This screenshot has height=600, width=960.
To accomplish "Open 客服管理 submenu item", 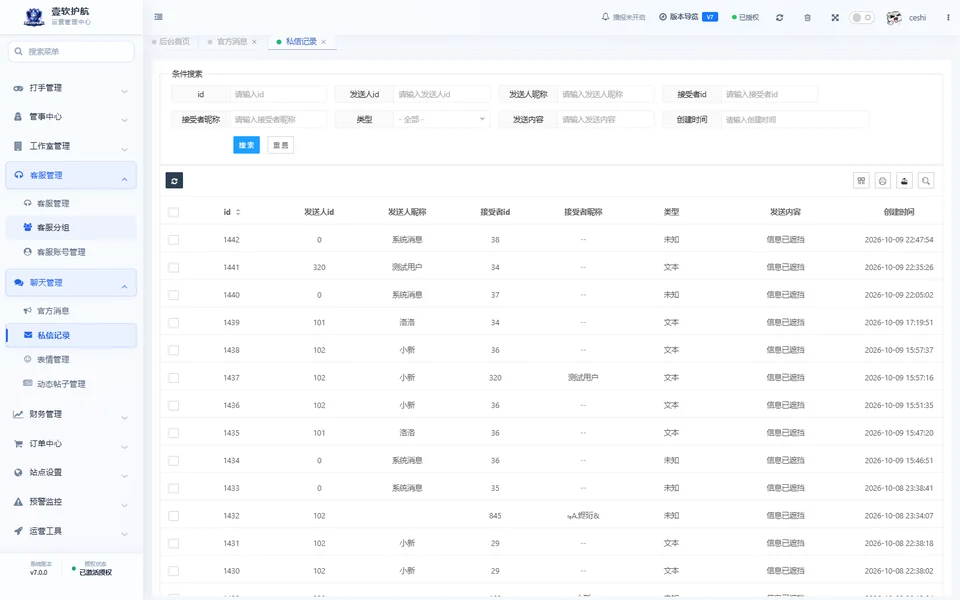I will [x=71, y=203].
